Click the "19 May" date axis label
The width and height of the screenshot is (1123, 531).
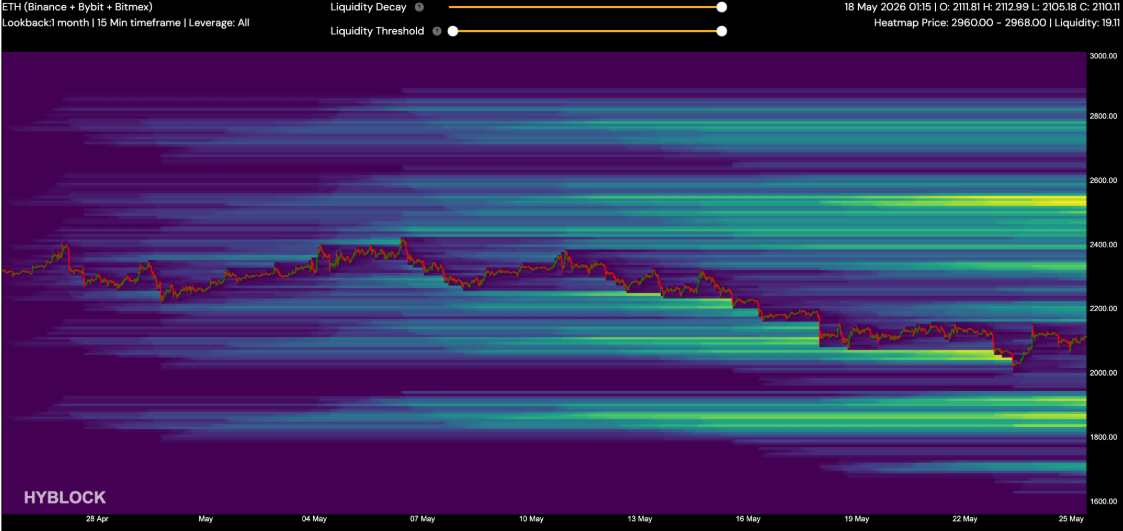point(857,518)
